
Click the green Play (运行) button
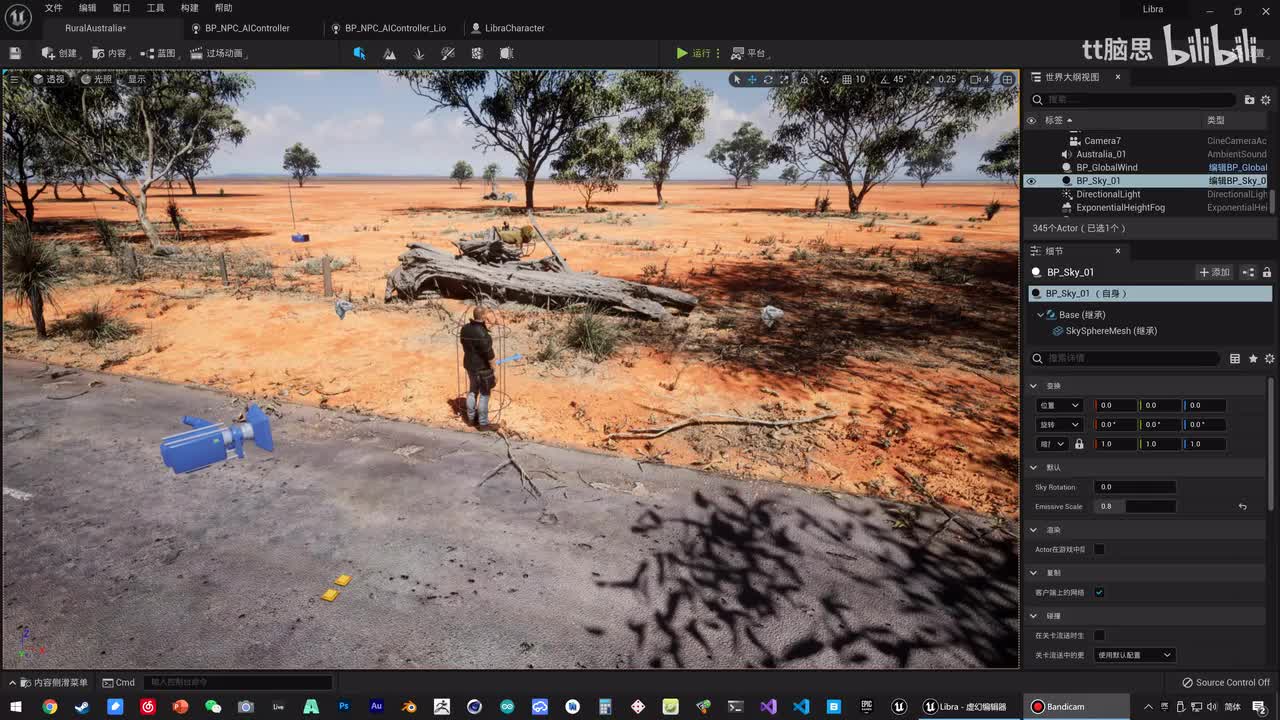(693, 53)
